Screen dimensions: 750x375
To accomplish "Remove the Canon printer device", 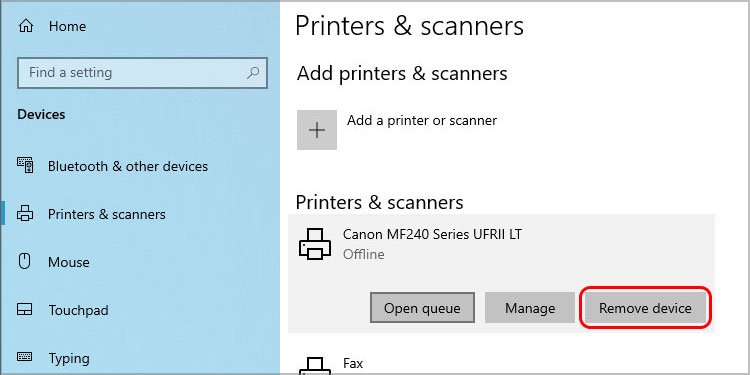I will coord(645,308).
